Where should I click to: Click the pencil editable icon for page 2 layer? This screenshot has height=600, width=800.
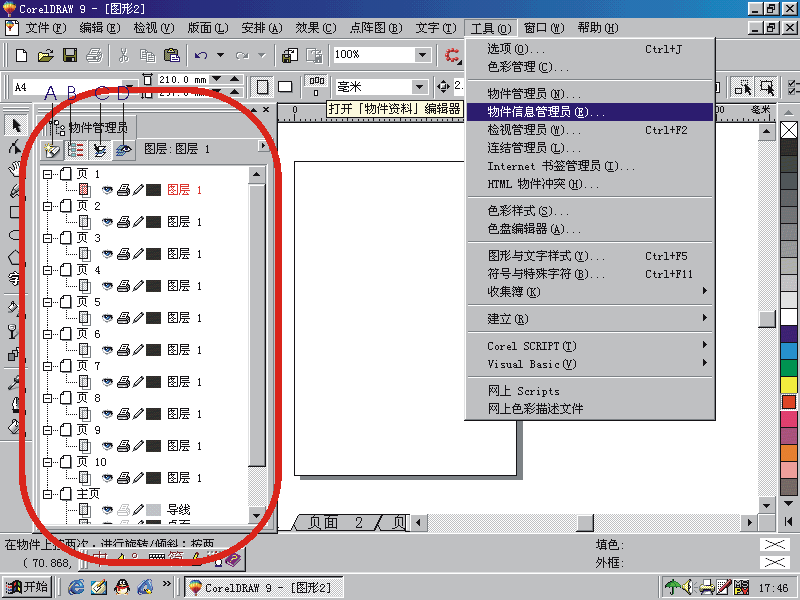(x=138, y=222)
